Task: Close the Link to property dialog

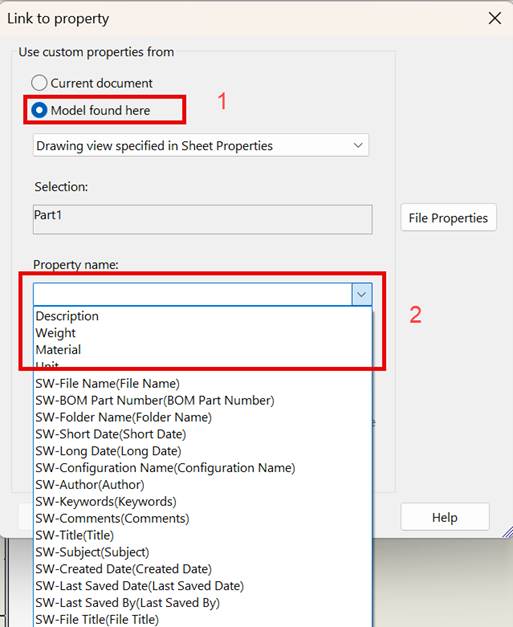Action: tap(495, 18)
